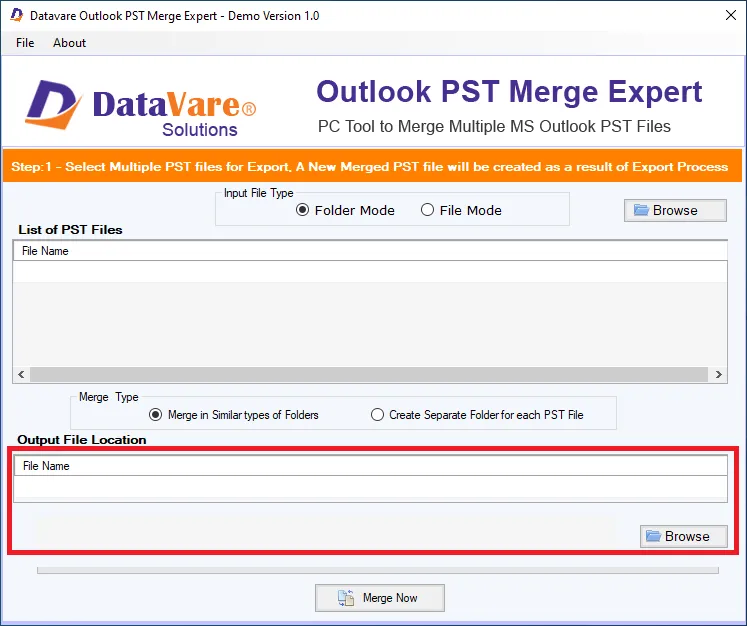Click File Name header in Output File Location
The height and width of the screenshot is (626, 747).
[x=370, y=466]
